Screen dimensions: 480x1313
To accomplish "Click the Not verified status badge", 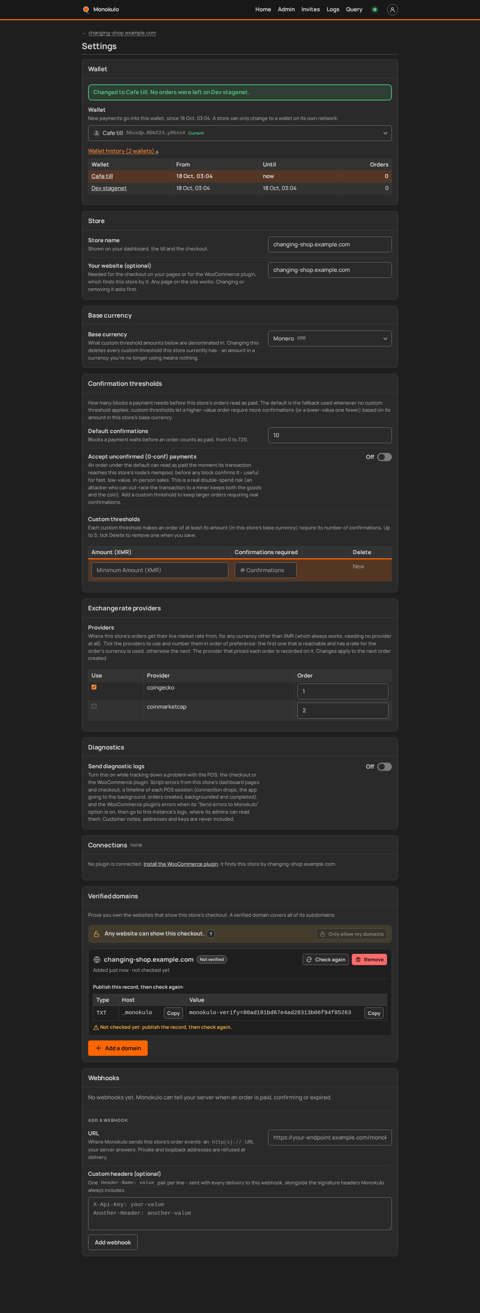I will pyautogui.click(x=212, y=959).
